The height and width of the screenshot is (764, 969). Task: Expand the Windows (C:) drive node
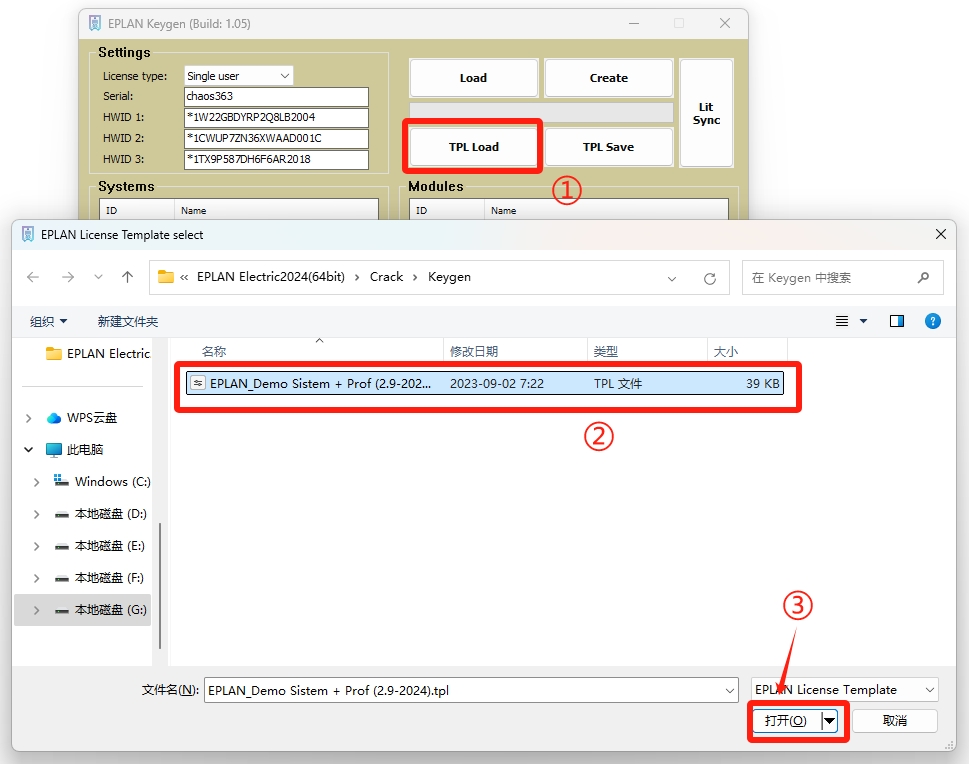click(x=37, y=482)
